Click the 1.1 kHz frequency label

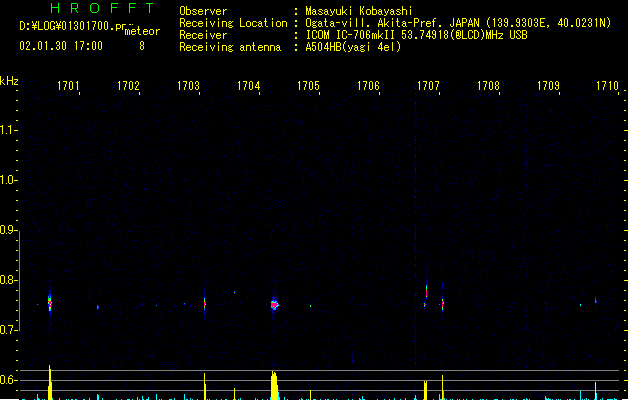[x=8, y=130]
